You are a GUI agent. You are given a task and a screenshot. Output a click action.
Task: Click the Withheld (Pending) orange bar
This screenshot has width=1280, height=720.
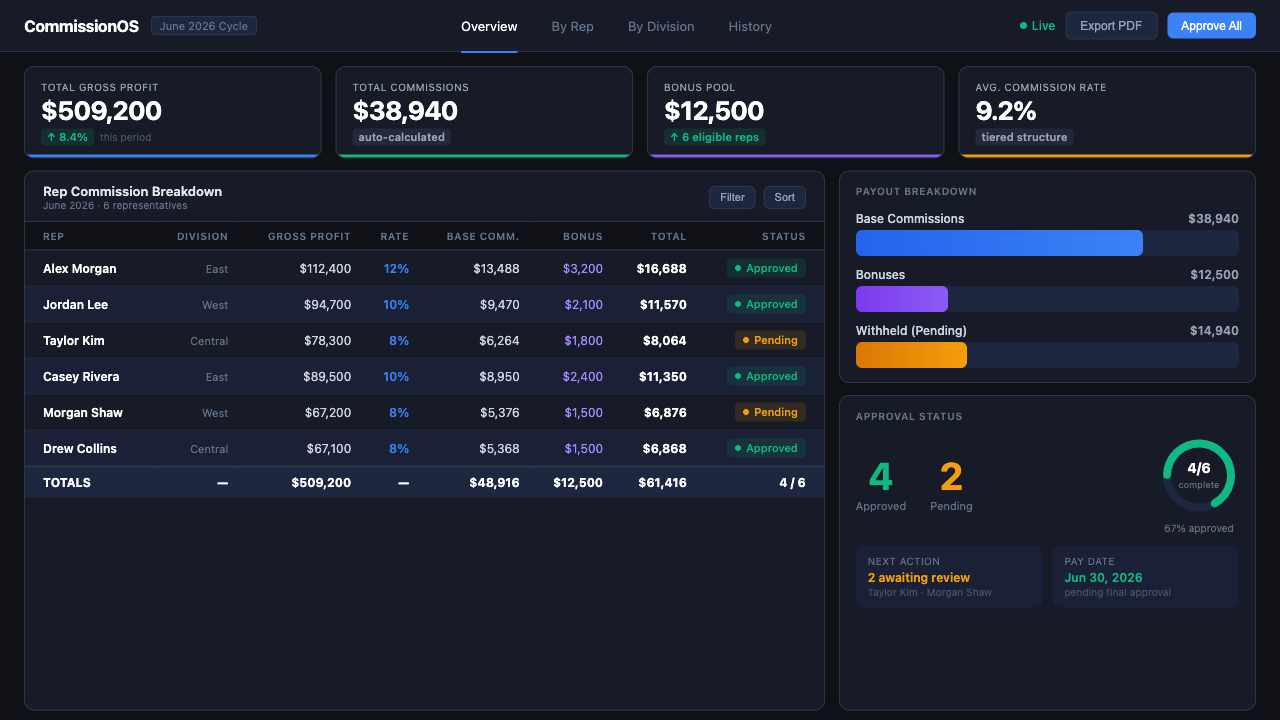(911, 355)
